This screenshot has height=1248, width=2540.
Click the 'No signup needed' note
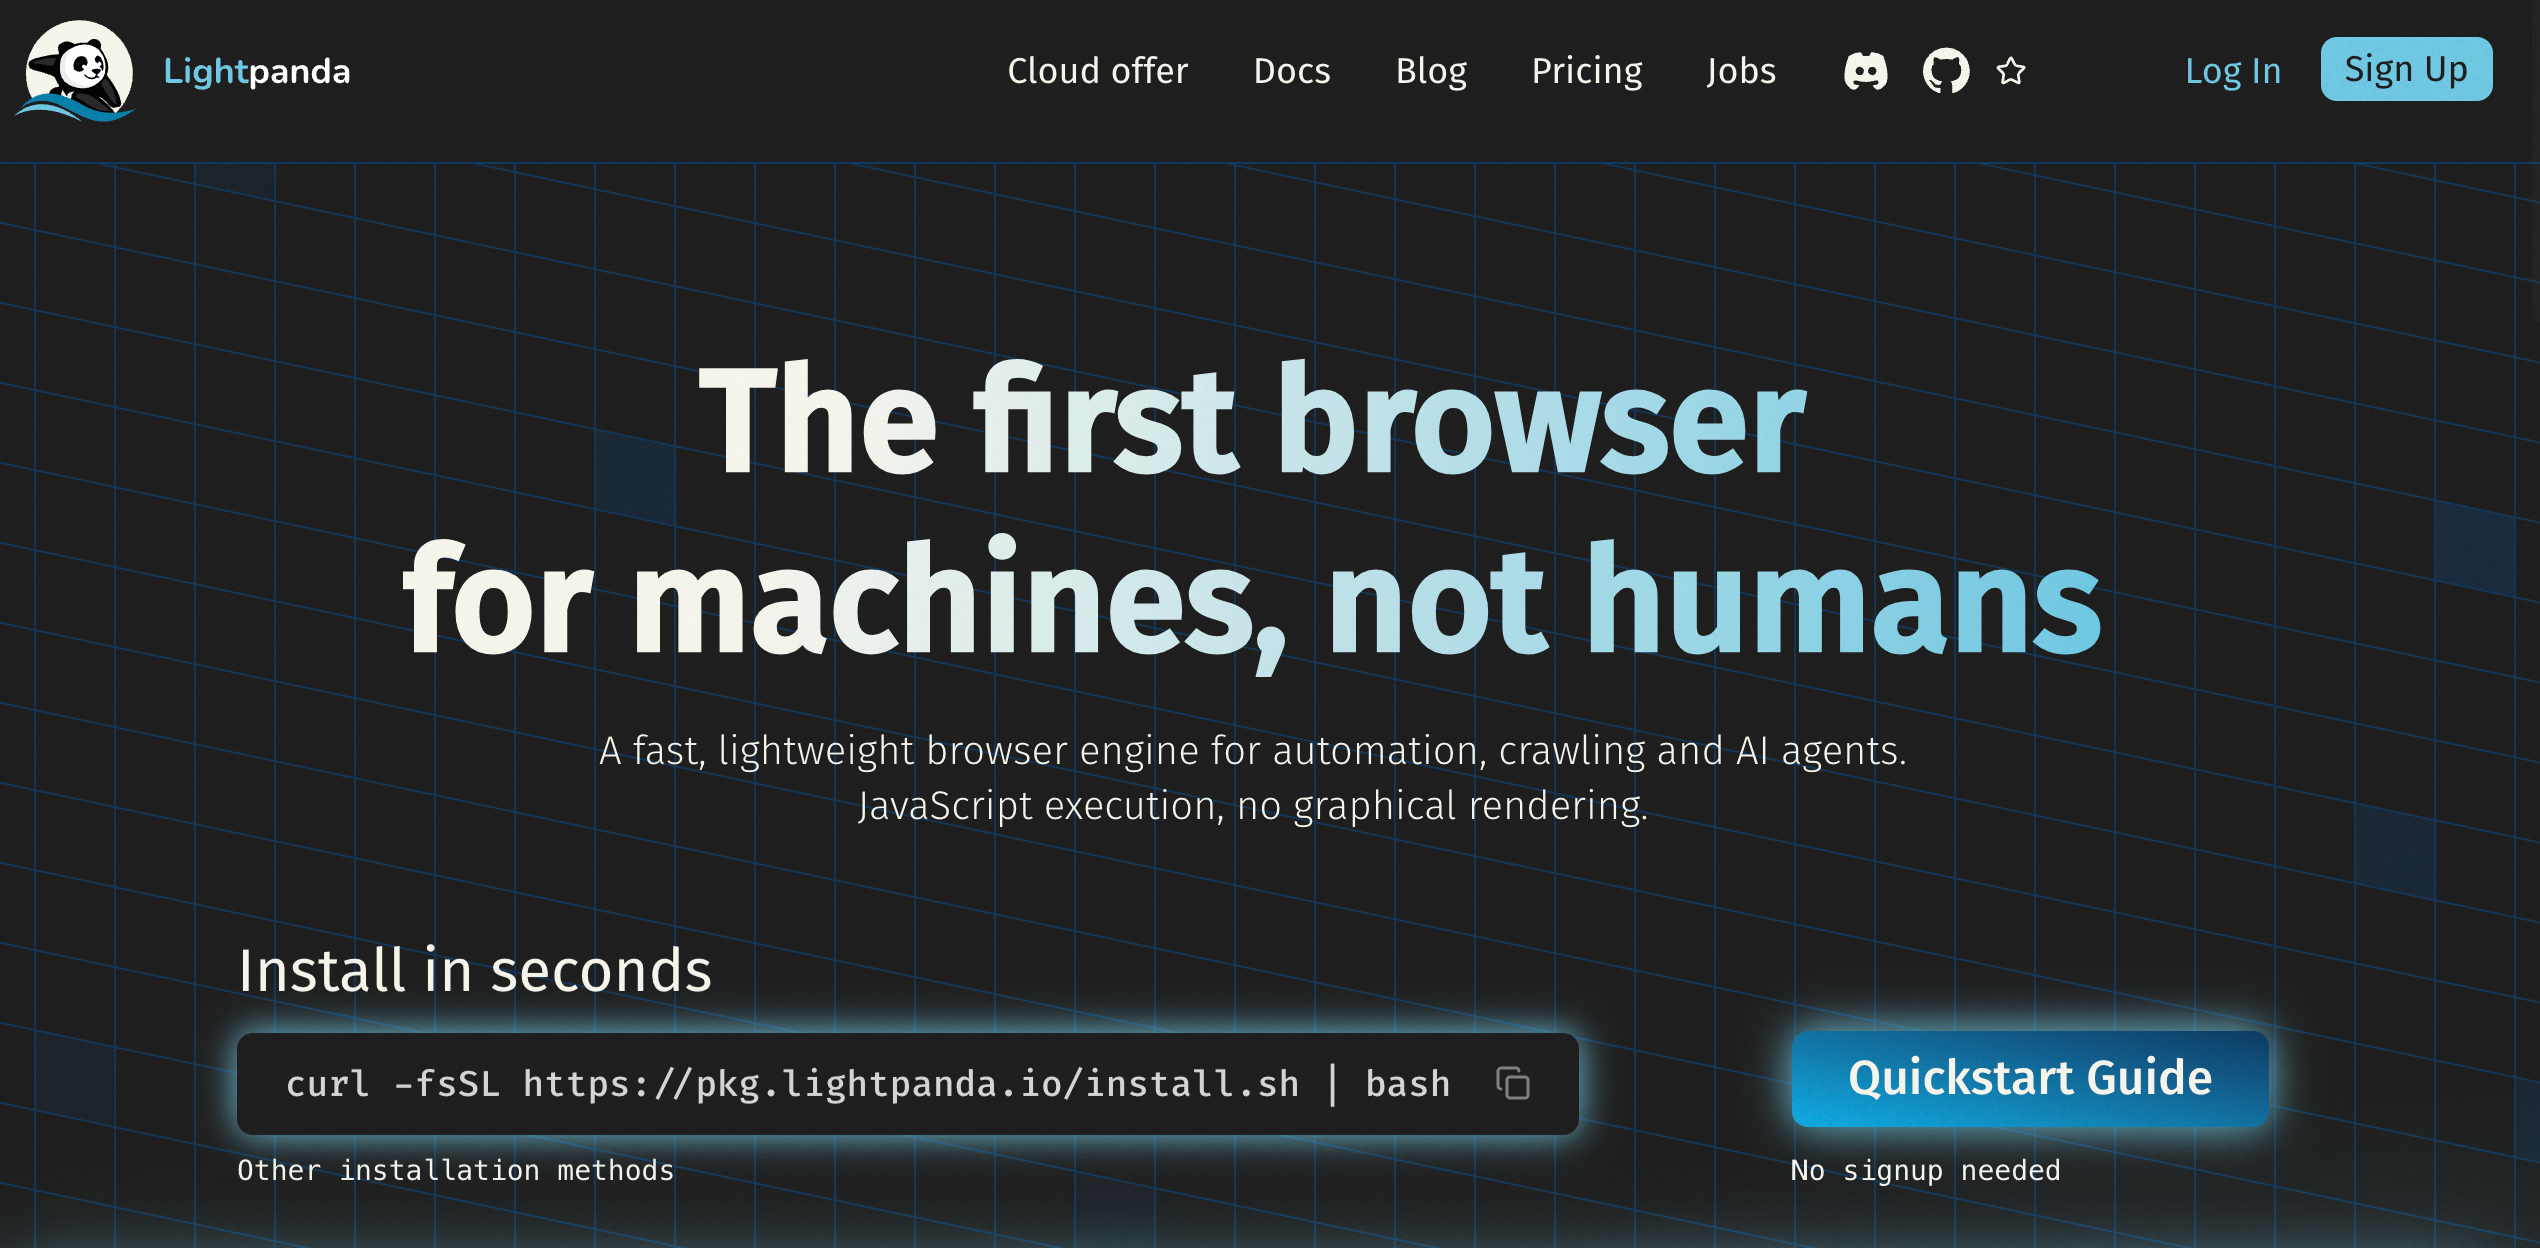click(x=1926, y=1170)
